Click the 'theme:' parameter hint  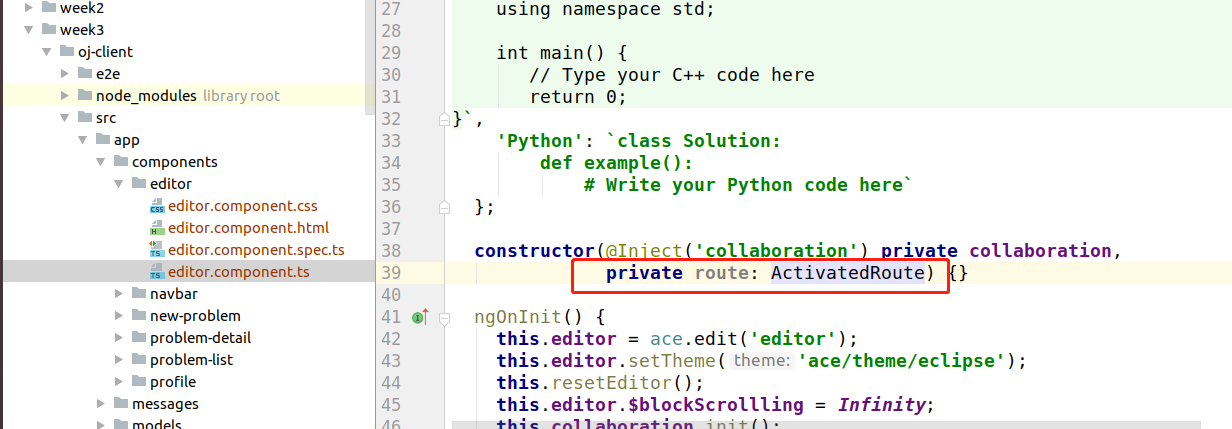point(760,361)
